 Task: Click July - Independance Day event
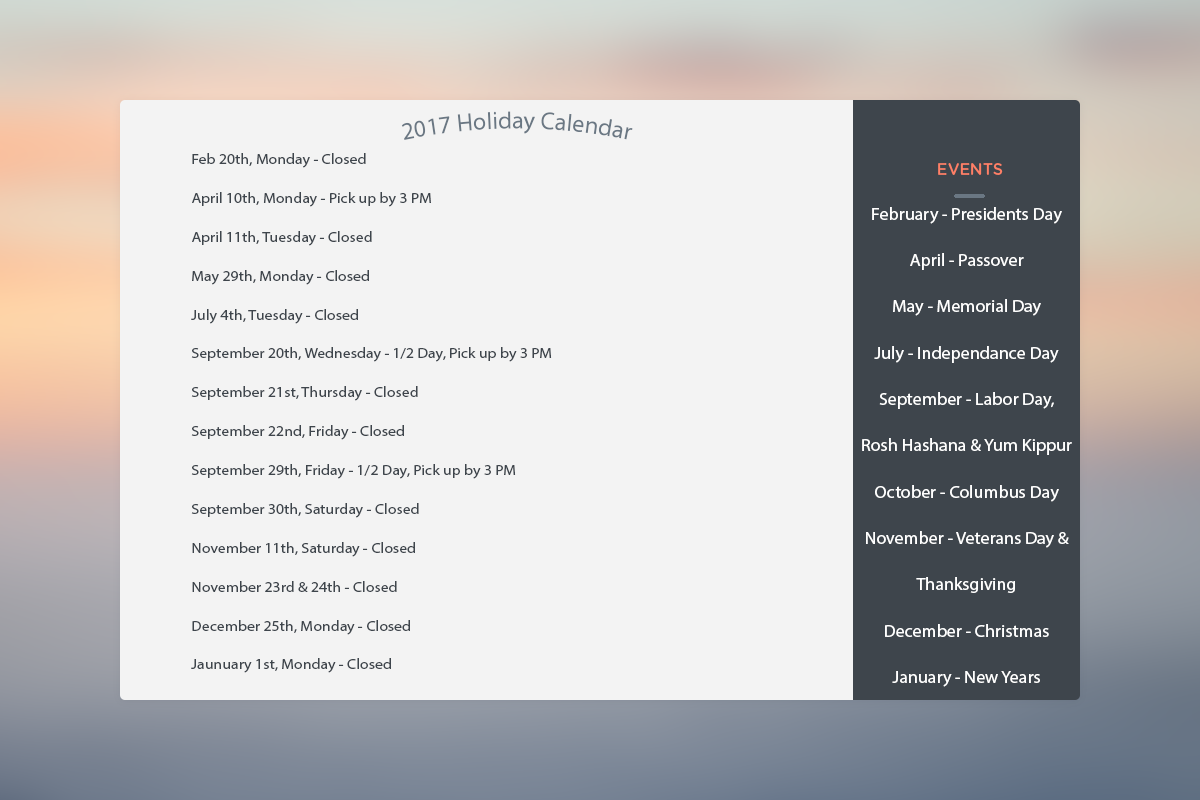point(966,353)
